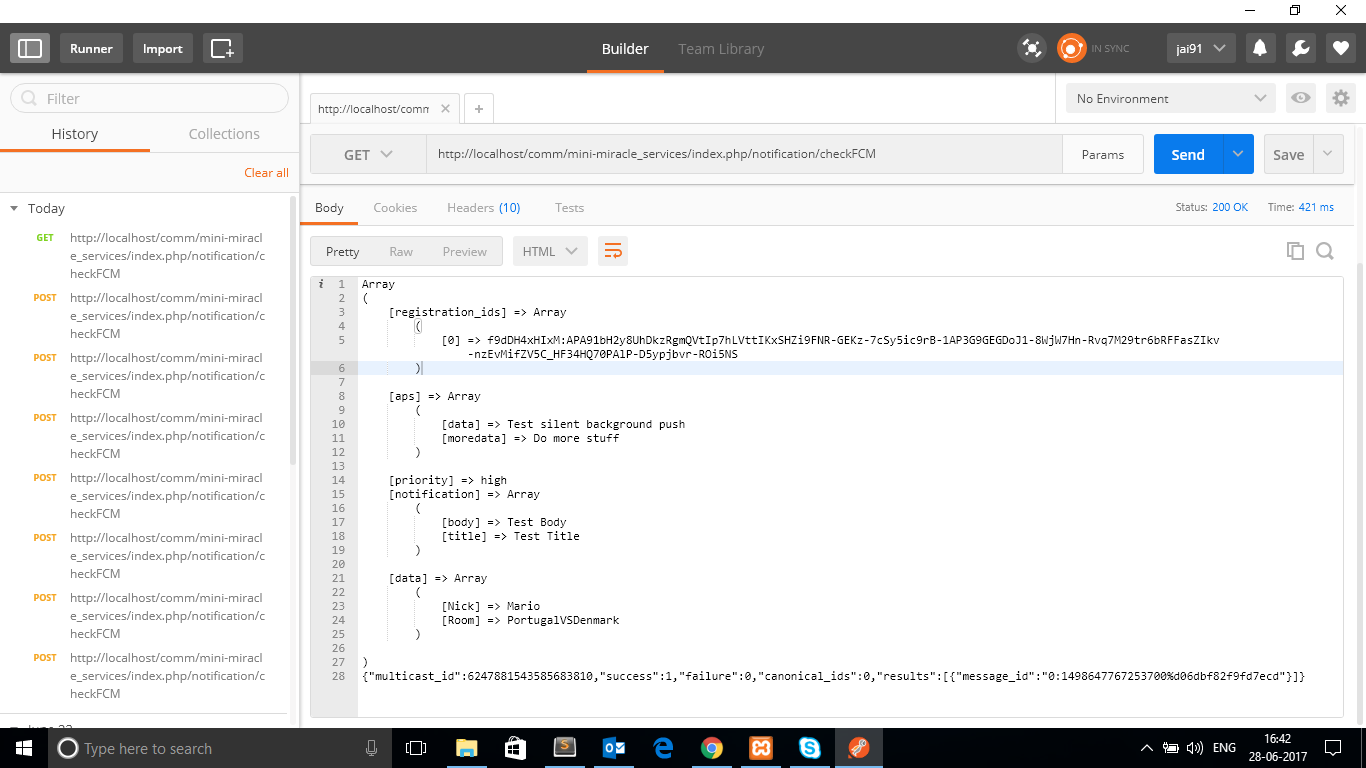Screen dimensions: 1366x768
Task: Open the Interceptor satellite icon
Action: point(1032,47)
